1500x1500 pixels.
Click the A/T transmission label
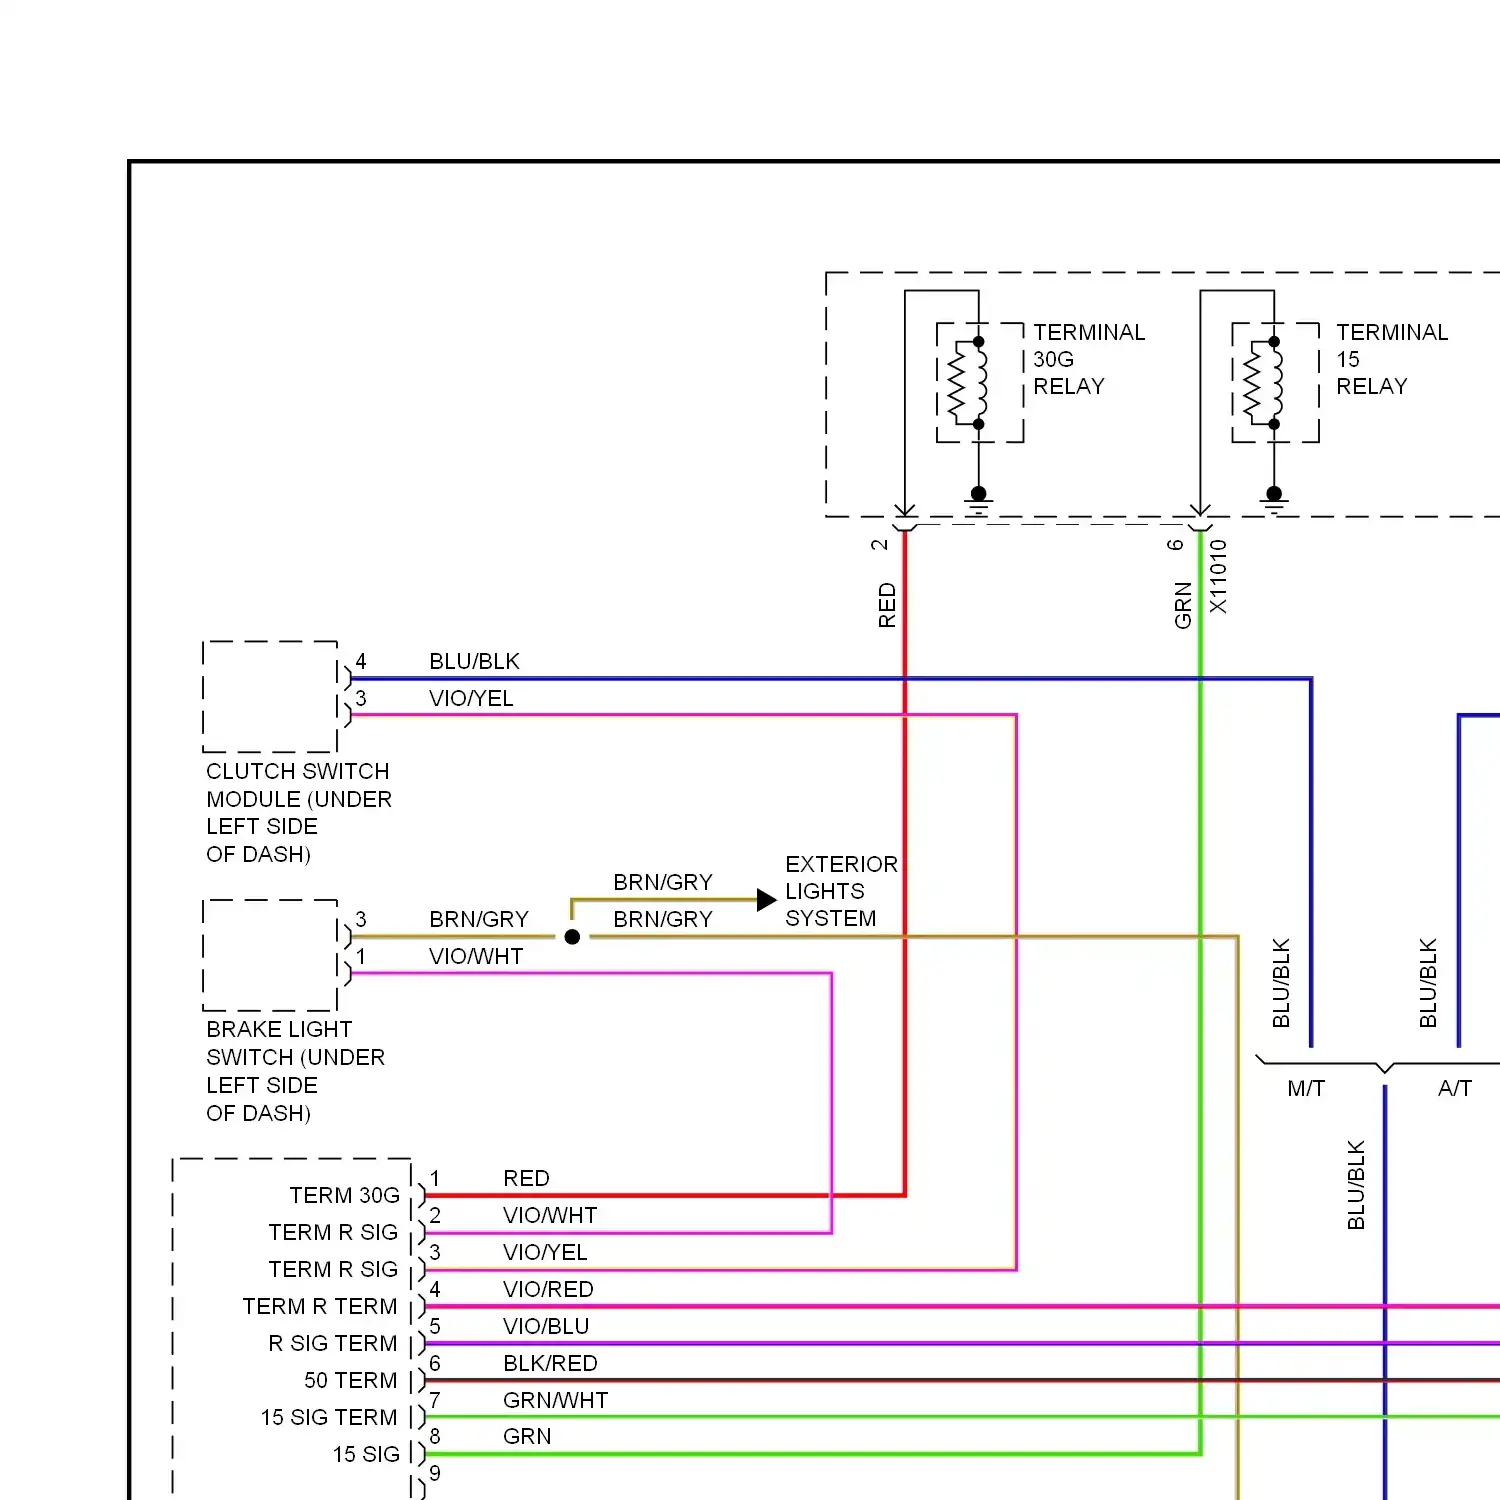(x=1455, y=1089)
